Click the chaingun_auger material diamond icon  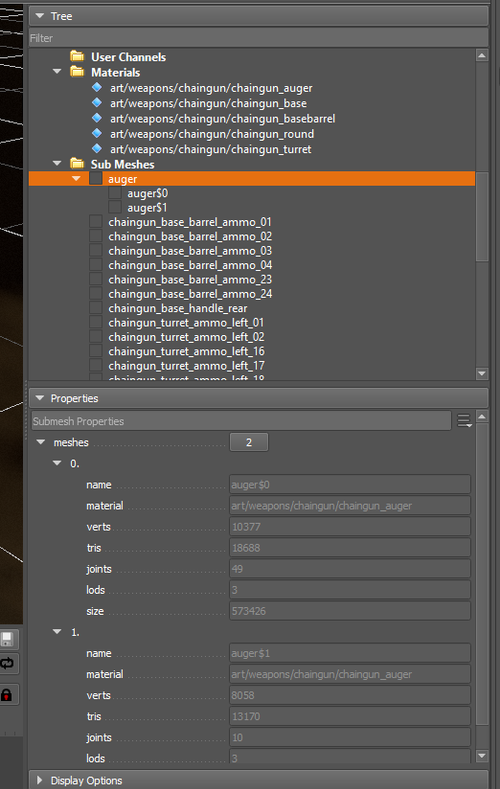(97, 87)
